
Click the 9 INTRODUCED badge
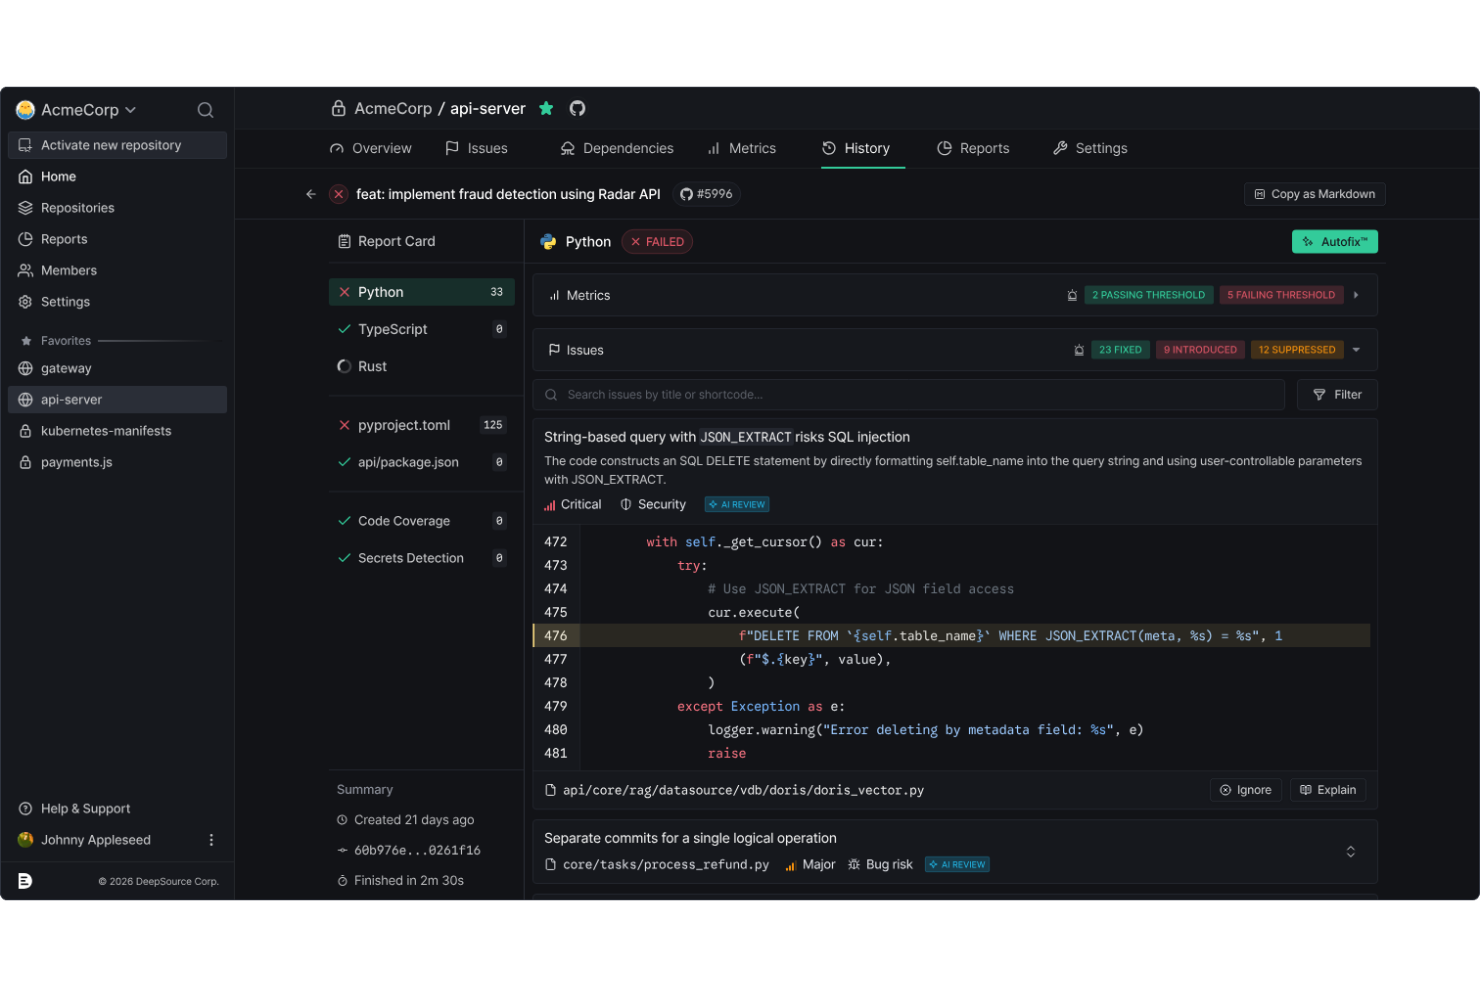1200,350
